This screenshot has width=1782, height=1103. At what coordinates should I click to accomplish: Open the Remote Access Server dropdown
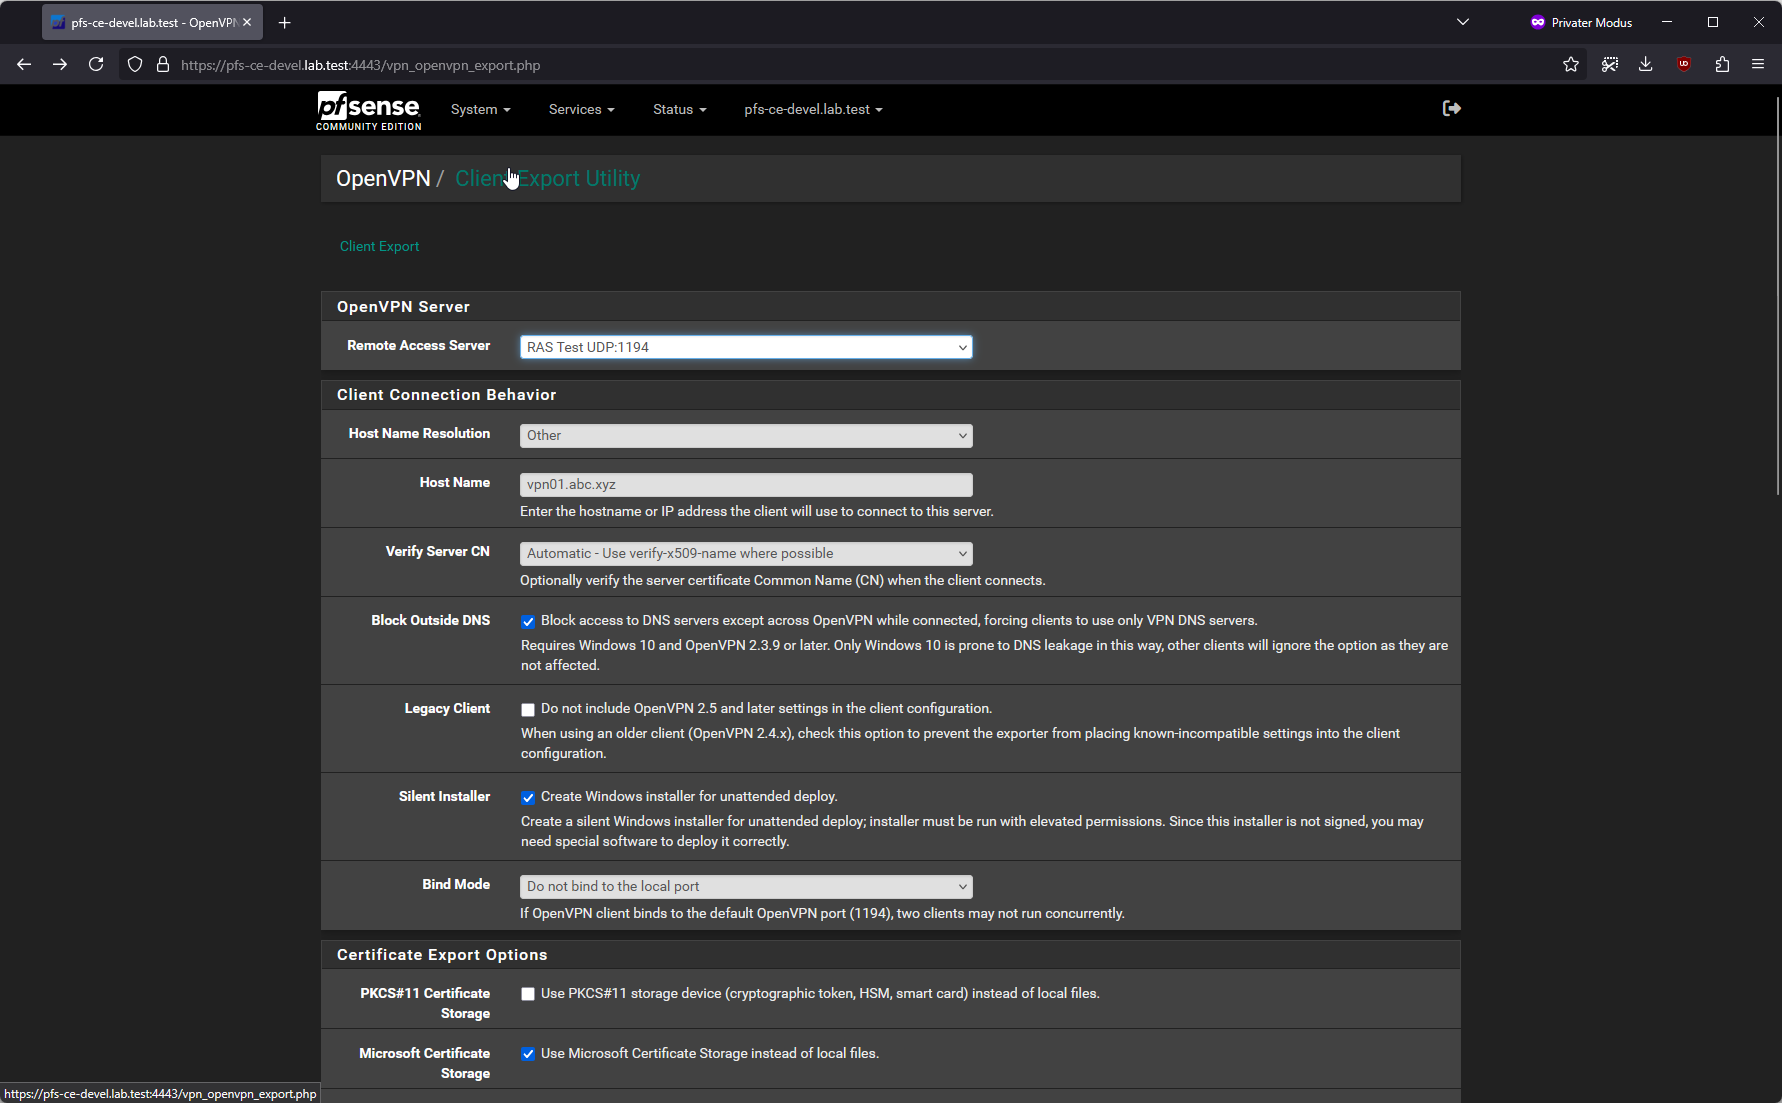pos(746,347)
